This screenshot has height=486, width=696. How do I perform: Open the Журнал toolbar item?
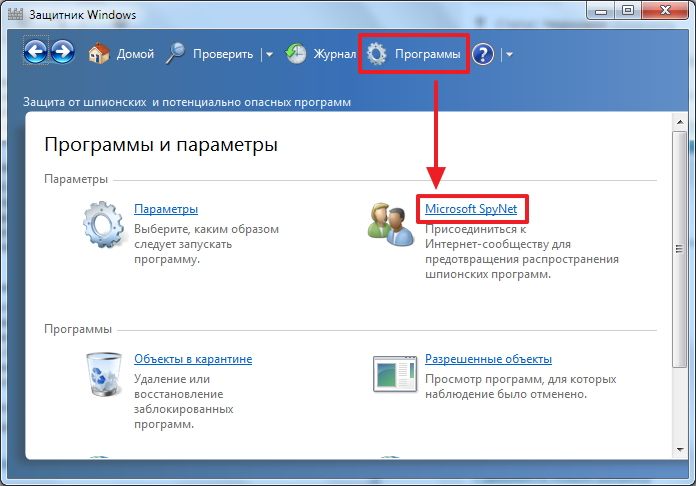(x=334, y=54)
